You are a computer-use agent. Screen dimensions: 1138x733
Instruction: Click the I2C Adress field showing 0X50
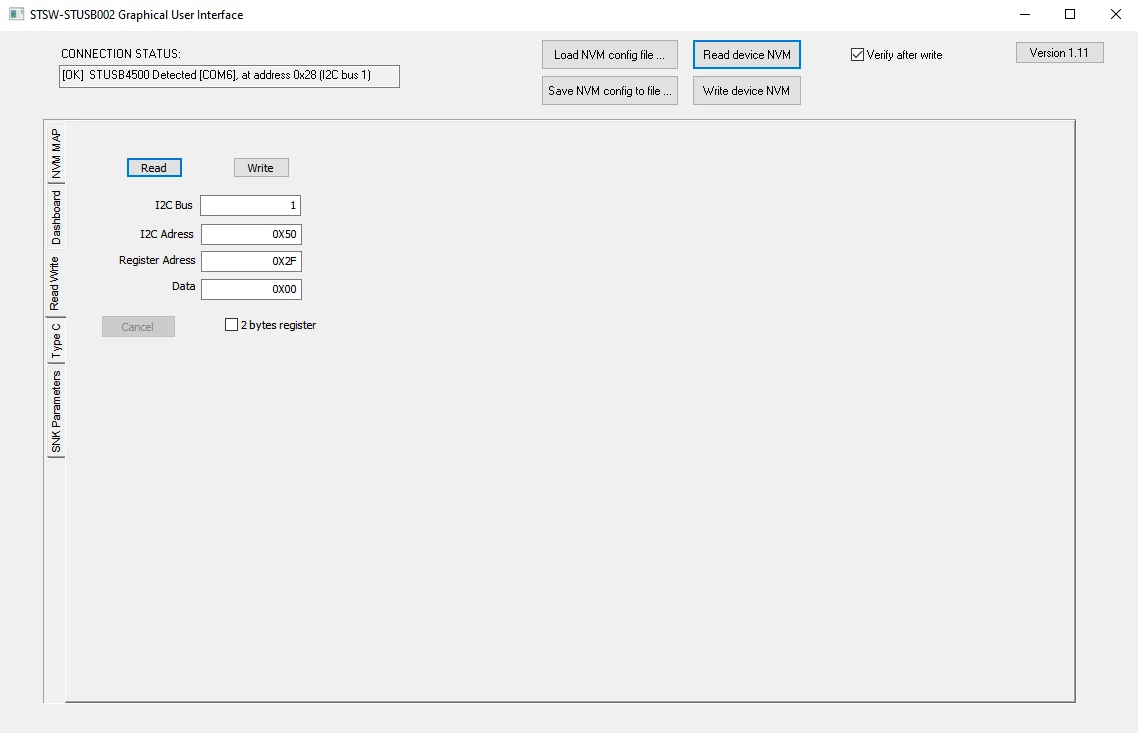point(251,234)
